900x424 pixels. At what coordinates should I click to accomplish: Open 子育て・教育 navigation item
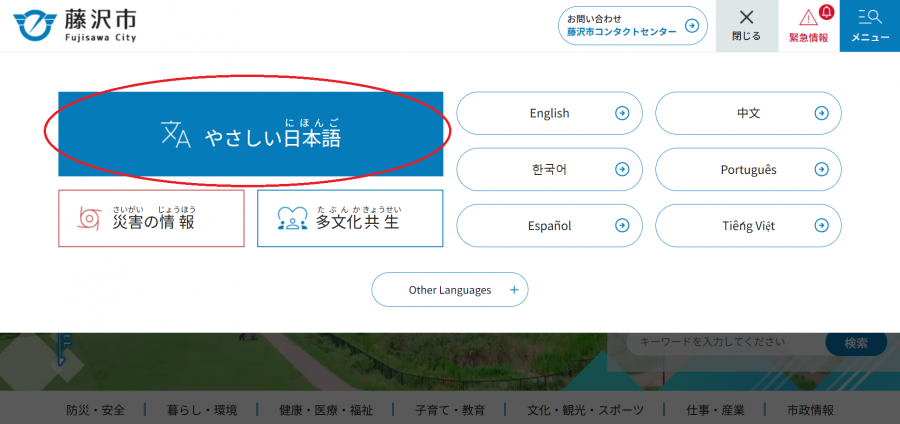point(450,410)
